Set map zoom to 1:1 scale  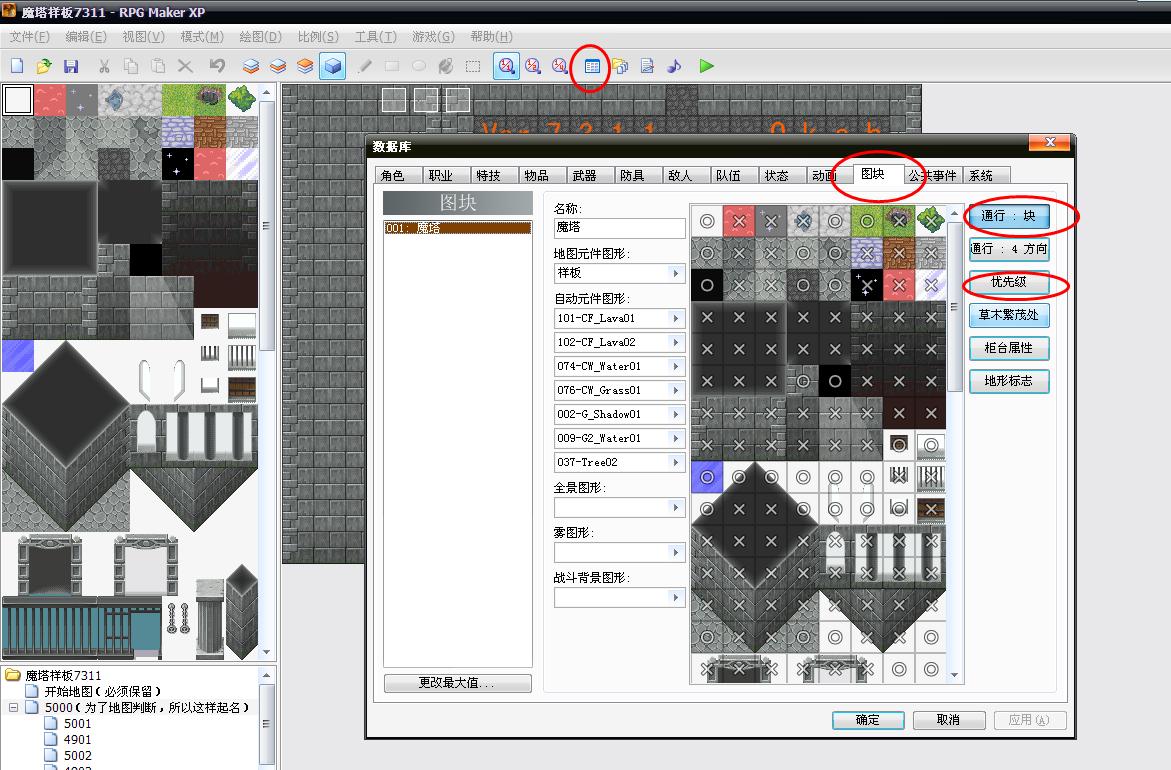506,66
